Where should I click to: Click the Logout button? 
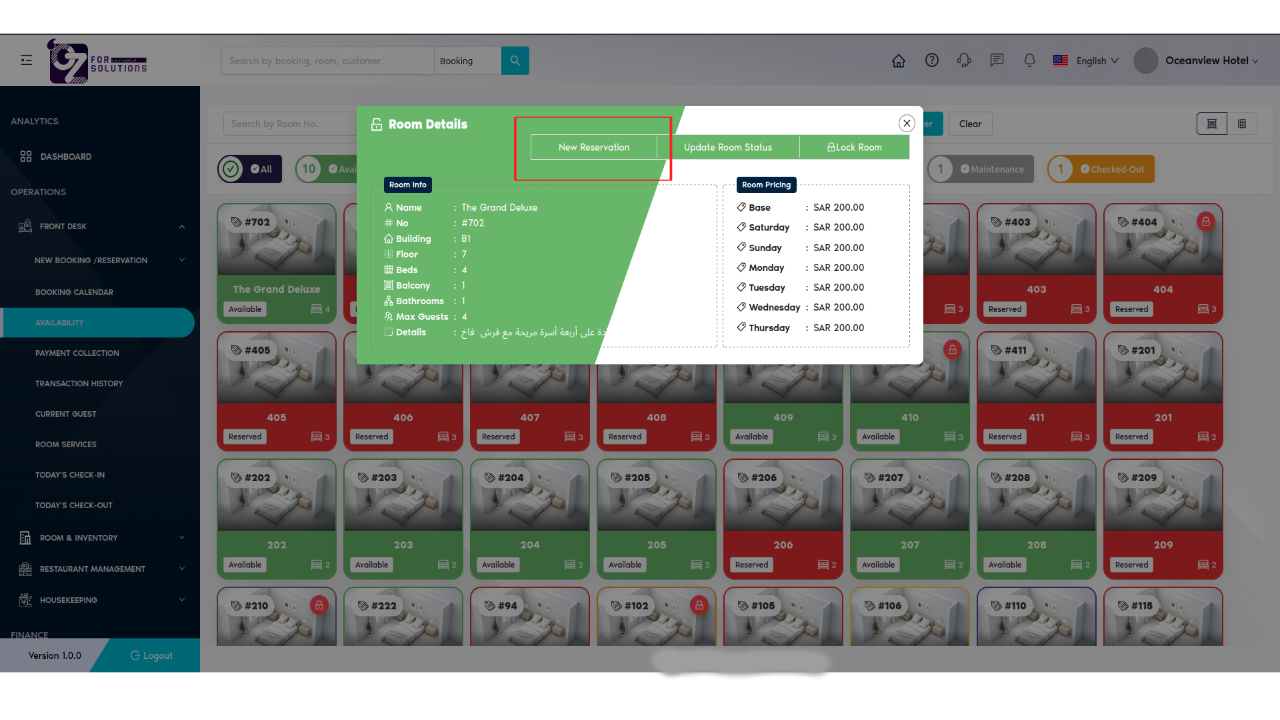pyautogui.click(x=152, y=656)
